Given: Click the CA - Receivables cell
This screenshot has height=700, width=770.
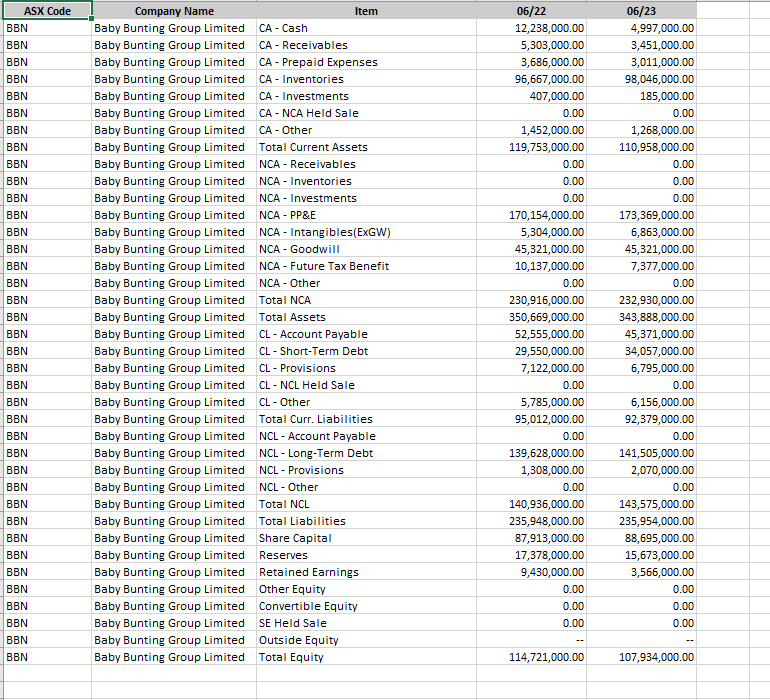Looking at the screenshot, I should tap(366, 45).
